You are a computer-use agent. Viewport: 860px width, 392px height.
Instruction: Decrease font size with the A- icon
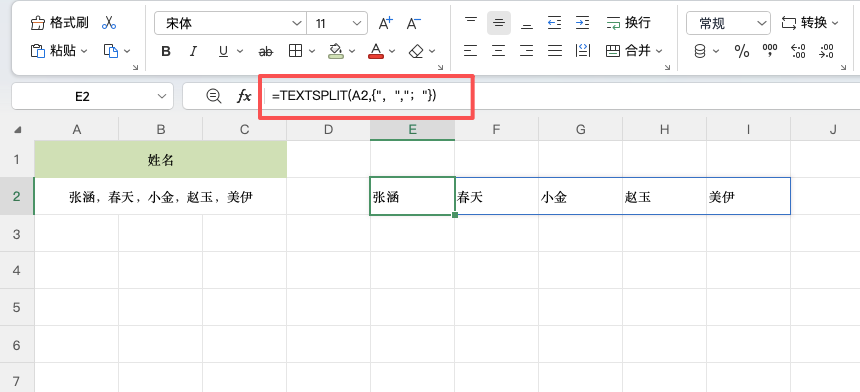(x=414, y=23)
